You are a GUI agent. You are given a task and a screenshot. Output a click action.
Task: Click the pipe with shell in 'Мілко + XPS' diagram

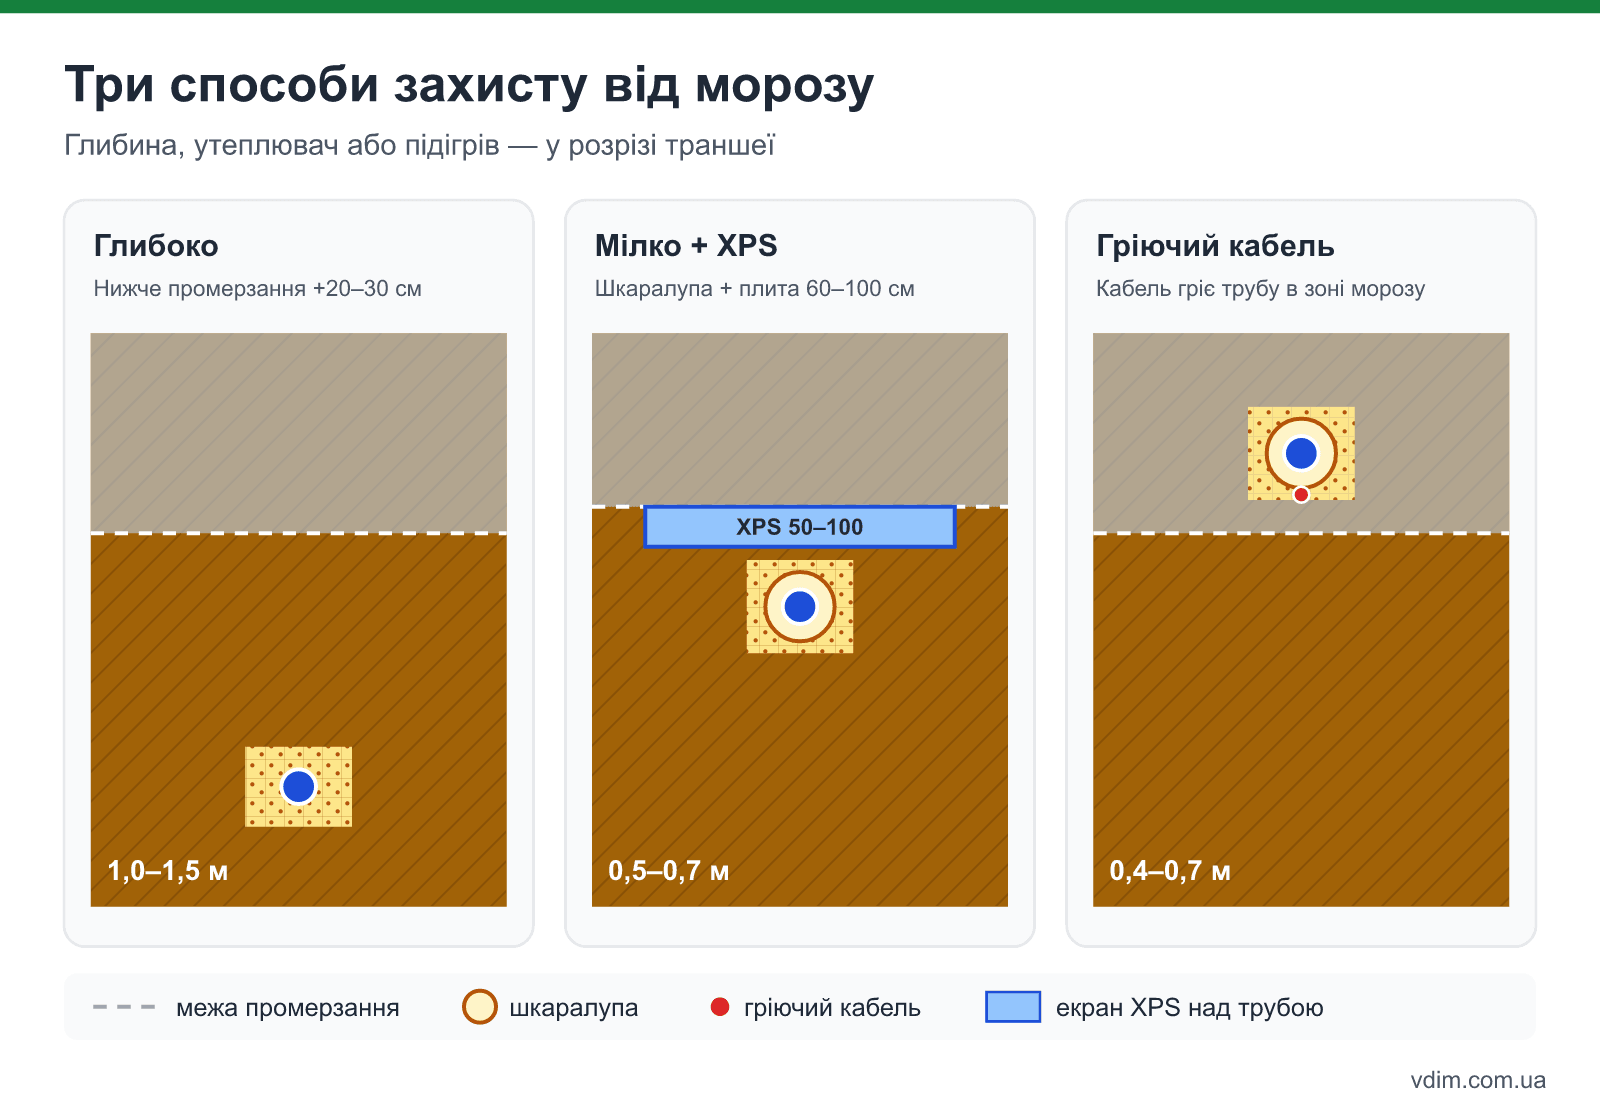coord(800,606)
